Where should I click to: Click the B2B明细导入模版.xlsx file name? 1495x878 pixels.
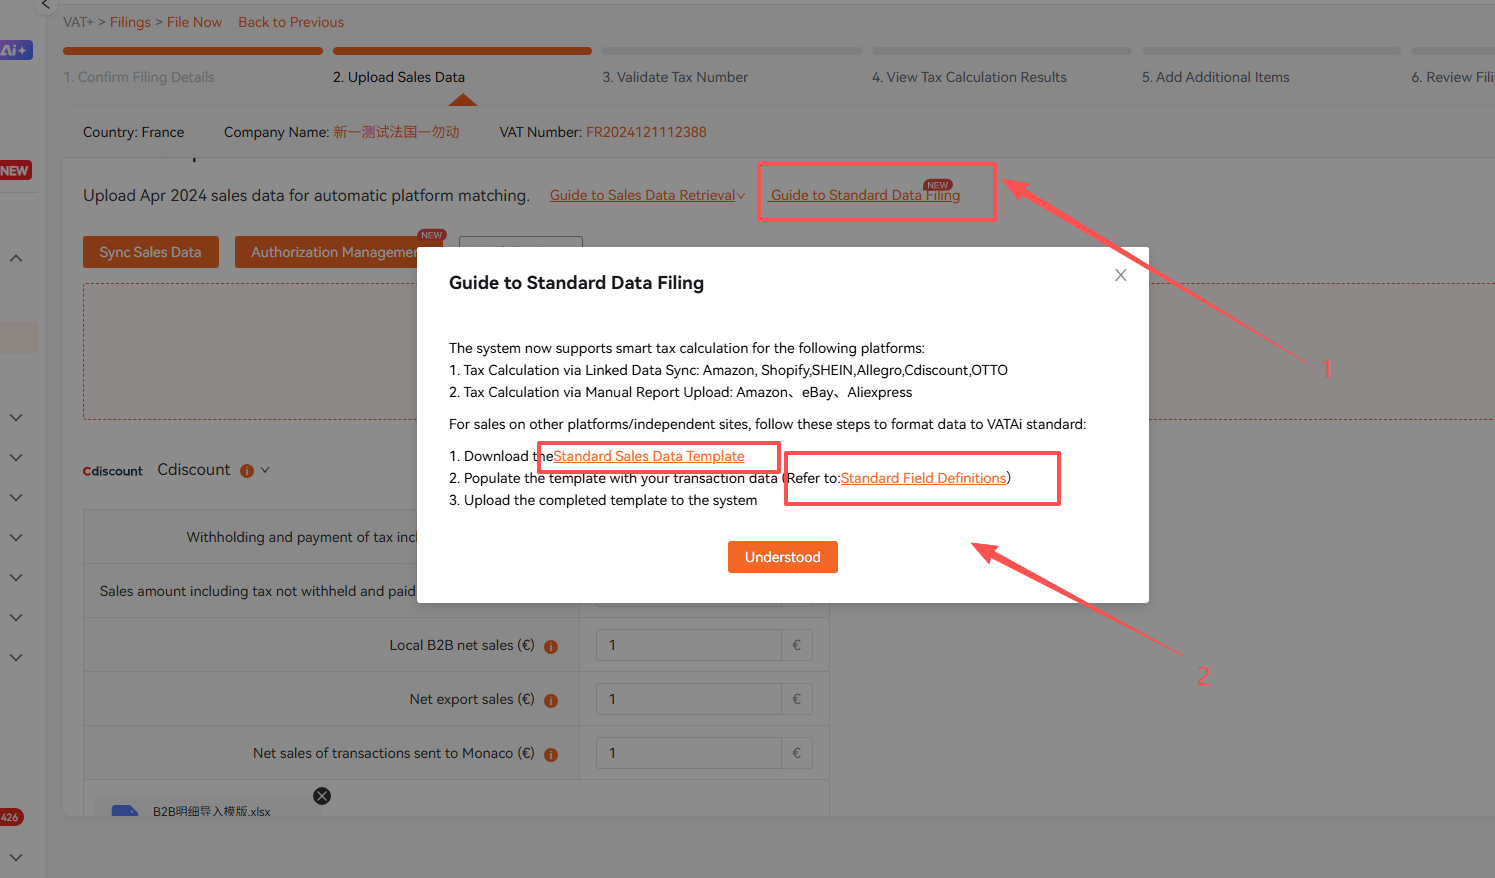pos(212,811)
